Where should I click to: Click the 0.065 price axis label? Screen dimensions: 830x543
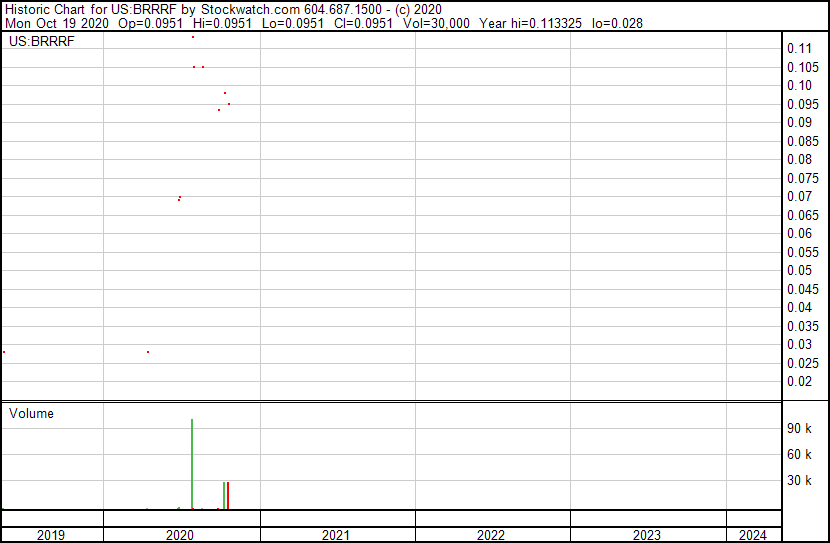(x=803, y=215)
